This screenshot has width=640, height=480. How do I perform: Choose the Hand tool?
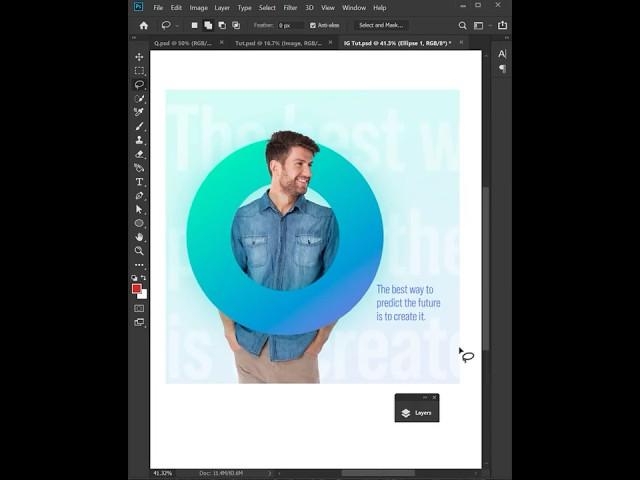pyautogui.click(x=139, y=237)
